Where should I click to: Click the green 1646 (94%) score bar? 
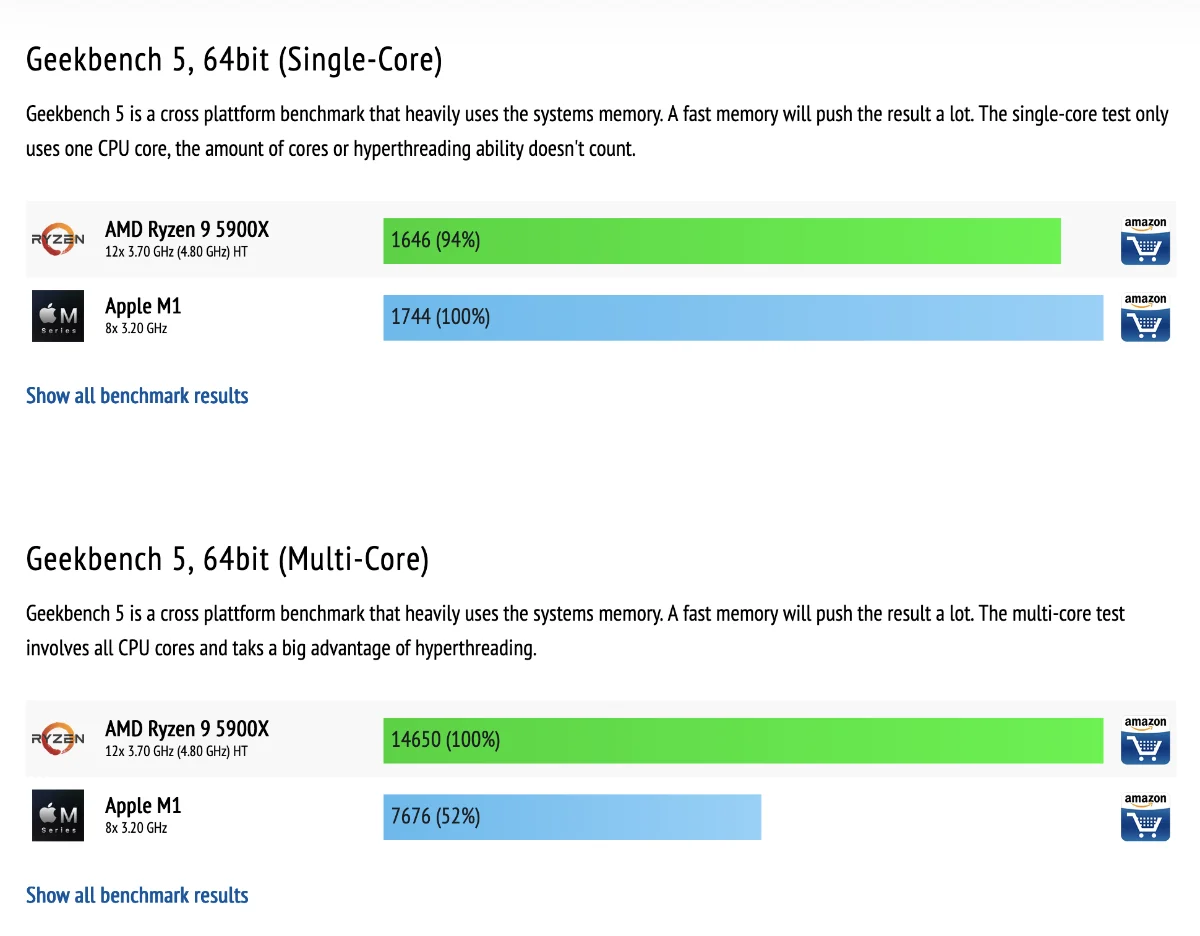tap(722, 241)
